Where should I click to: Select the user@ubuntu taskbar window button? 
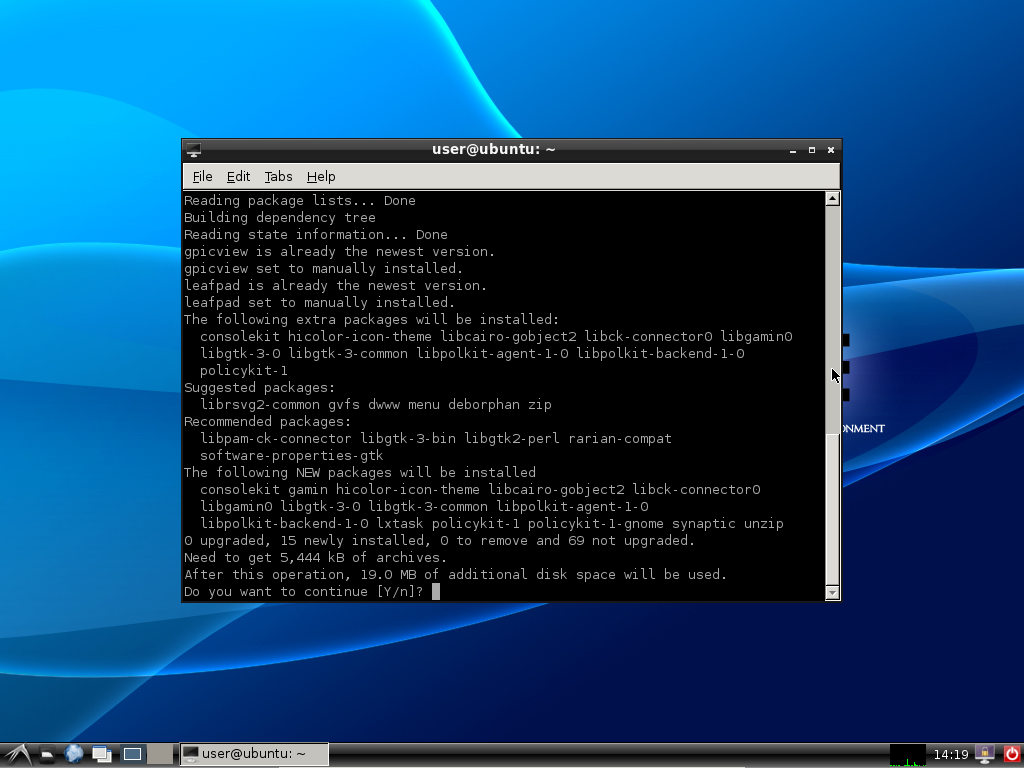(253, 754)
